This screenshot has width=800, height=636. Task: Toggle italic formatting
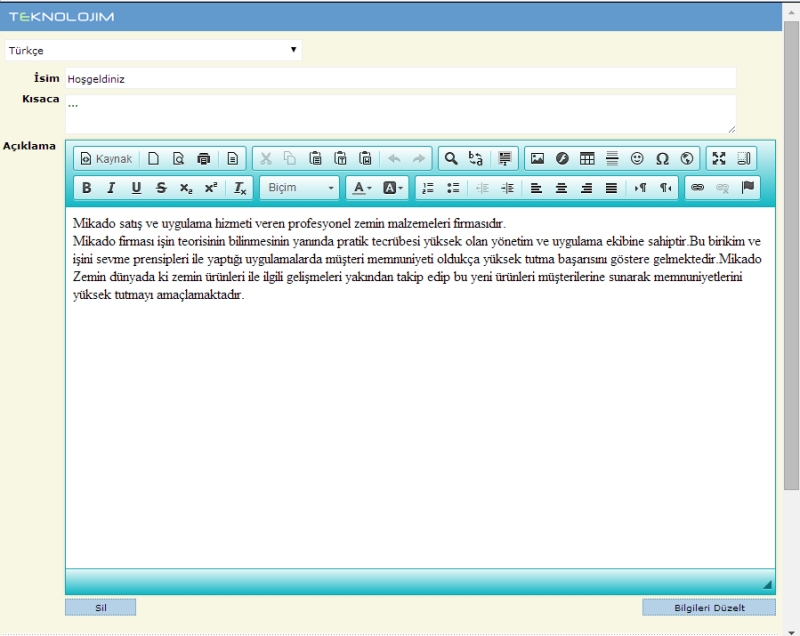111,188
